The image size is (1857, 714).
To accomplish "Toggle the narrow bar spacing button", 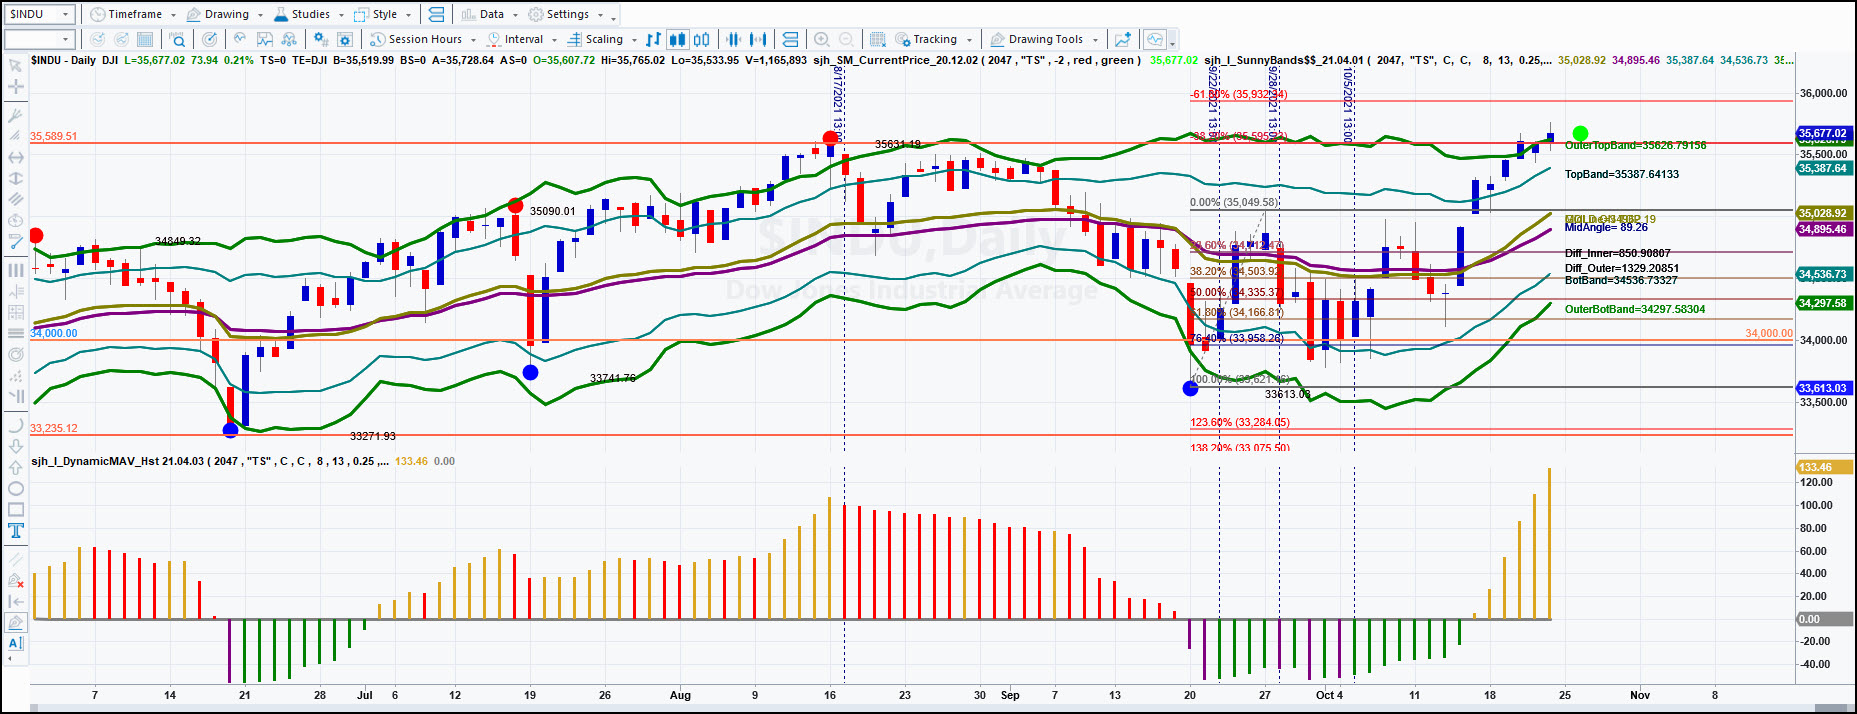I will (734, 39).
